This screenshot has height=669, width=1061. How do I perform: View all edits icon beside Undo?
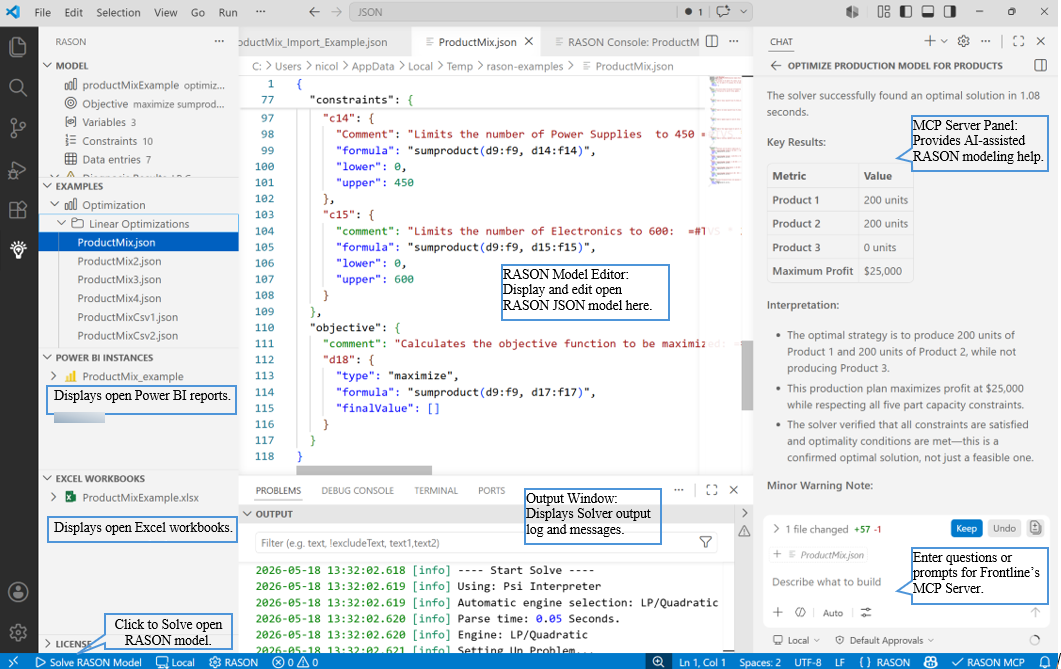[1035, 528]
